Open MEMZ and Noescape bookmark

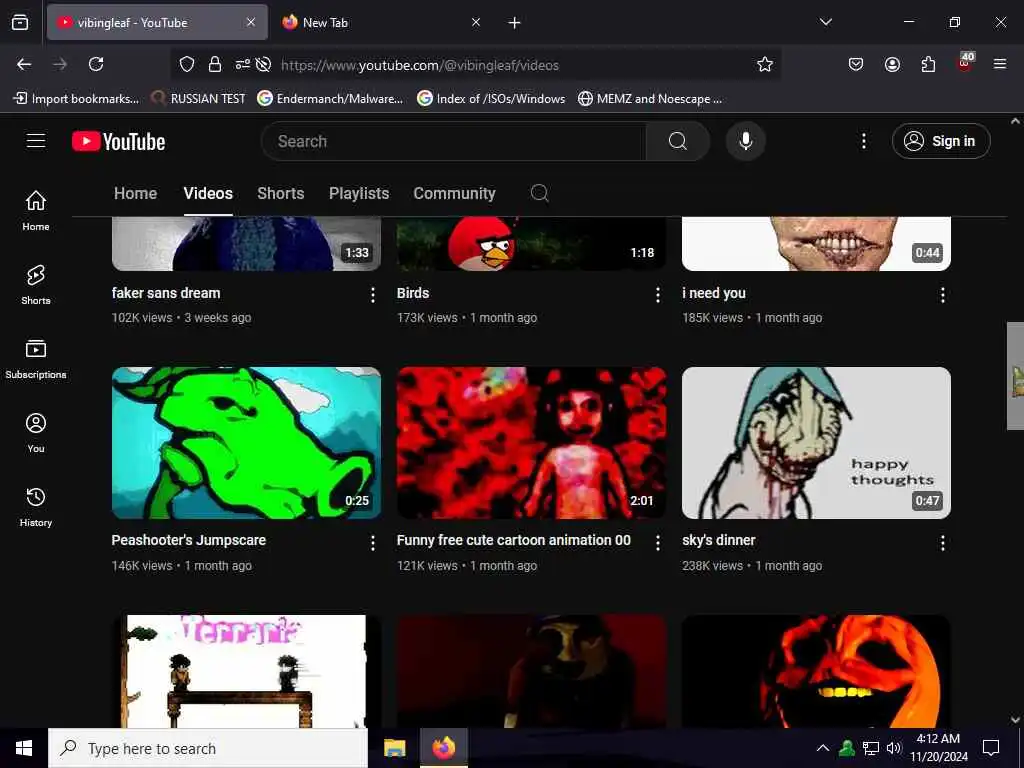pyautogui.click(x=650, y=99)
